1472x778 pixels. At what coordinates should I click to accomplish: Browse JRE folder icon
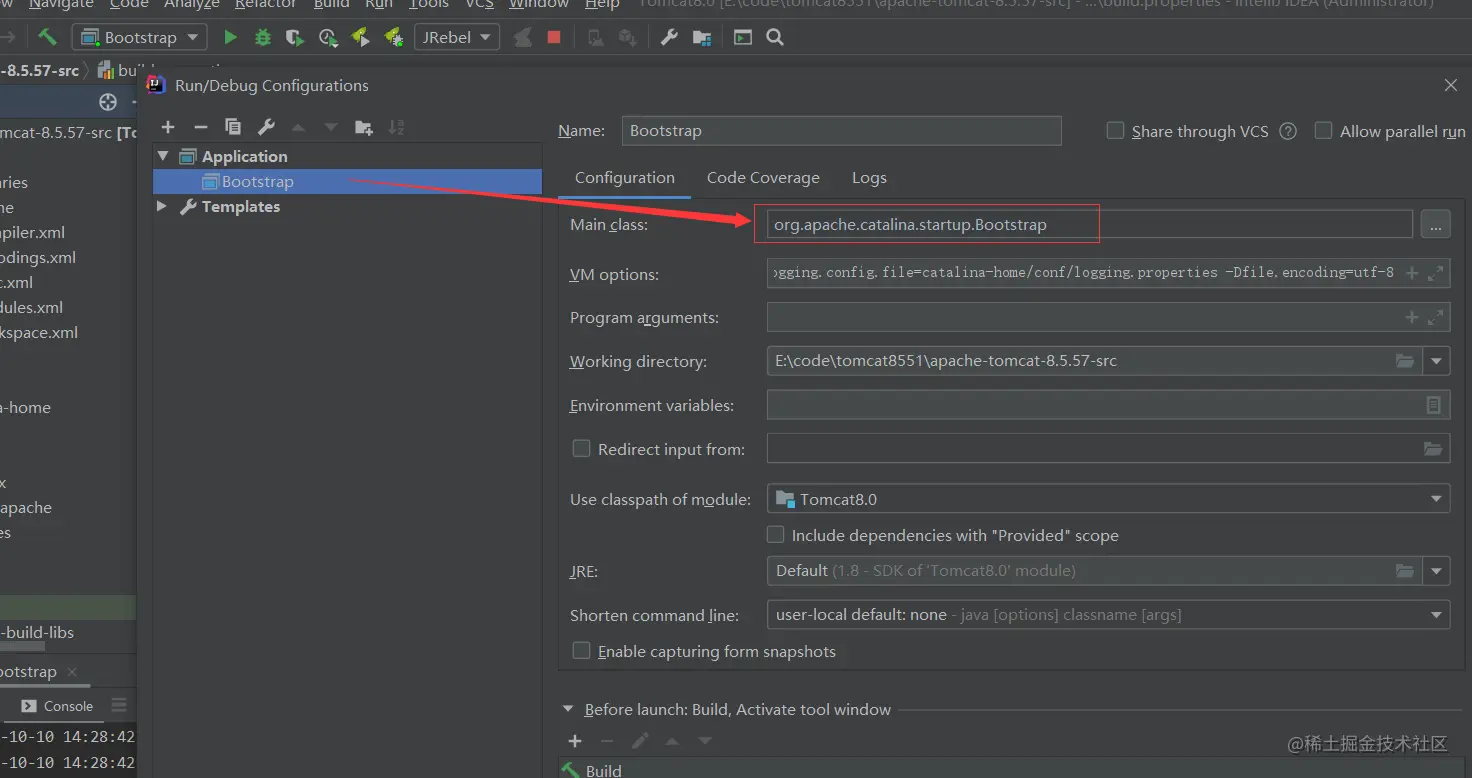click(1405, 571)
